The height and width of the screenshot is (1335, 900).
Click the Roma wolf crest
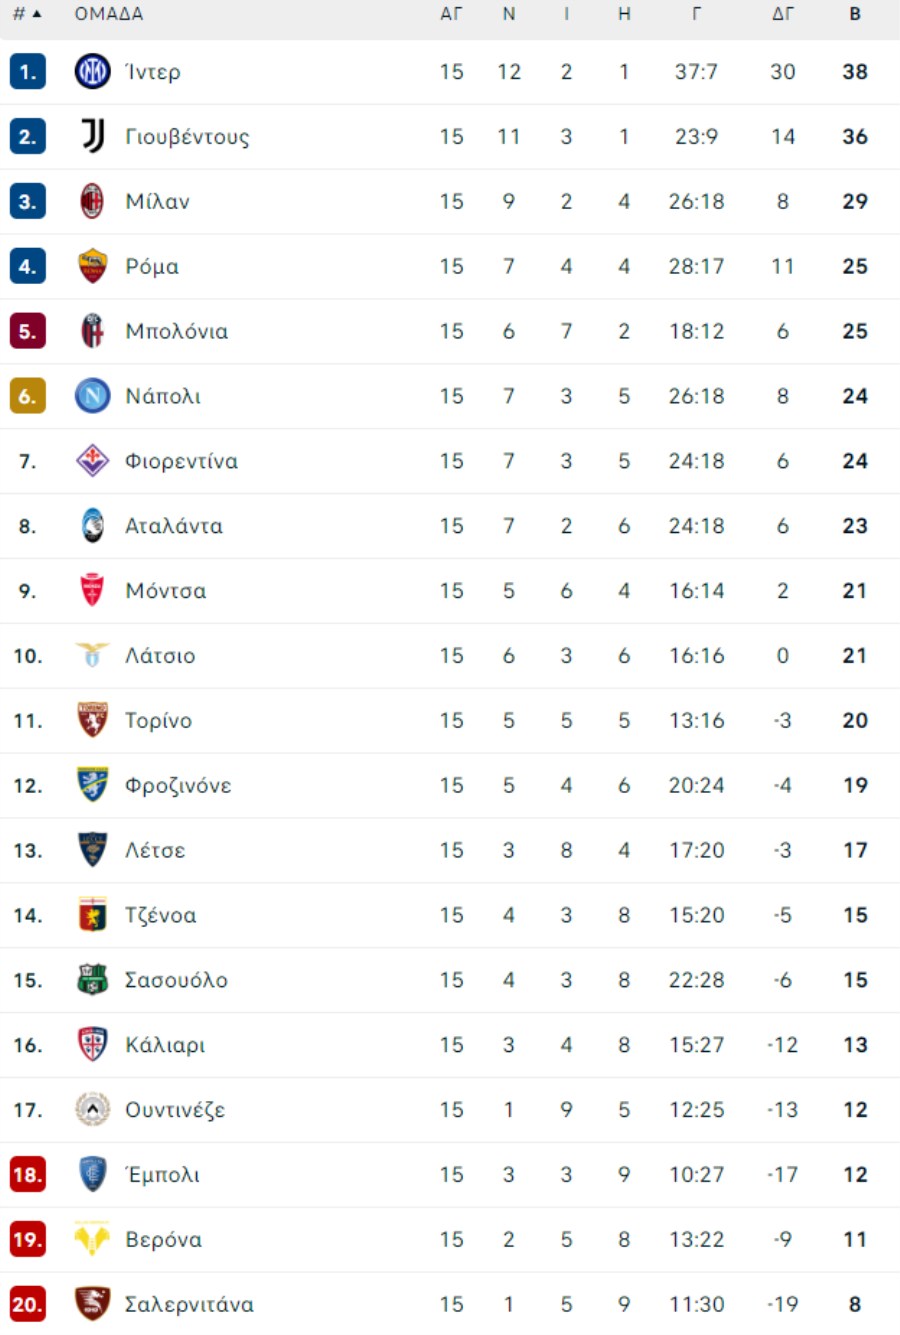tap(92, 267)
